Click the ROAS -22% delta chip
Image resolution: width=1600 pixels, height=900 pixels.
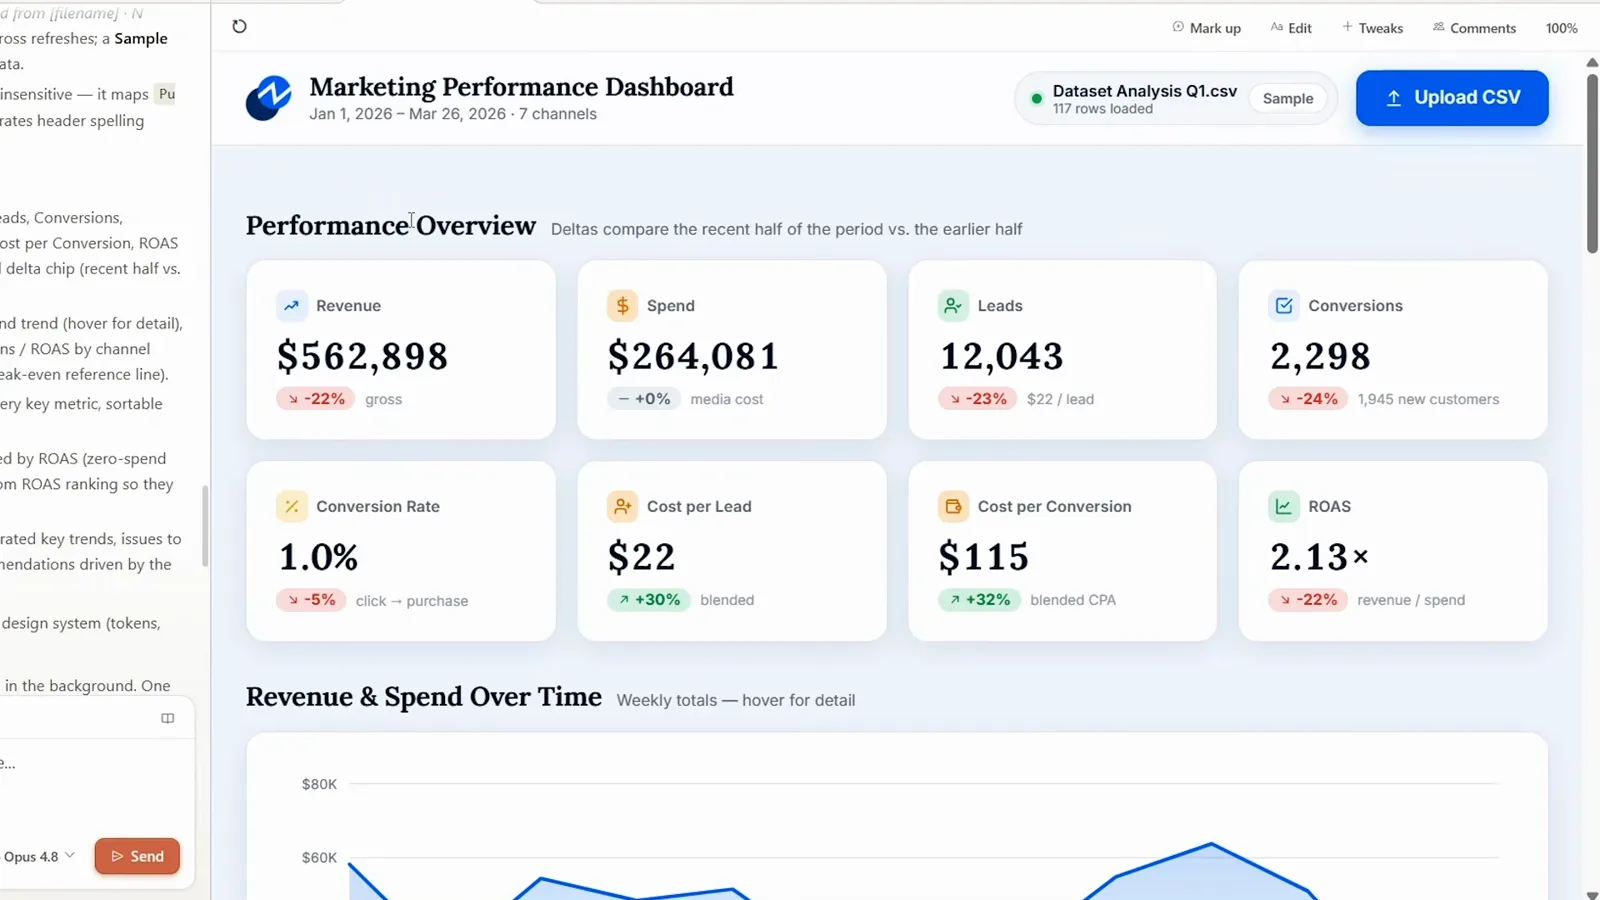1308,600
